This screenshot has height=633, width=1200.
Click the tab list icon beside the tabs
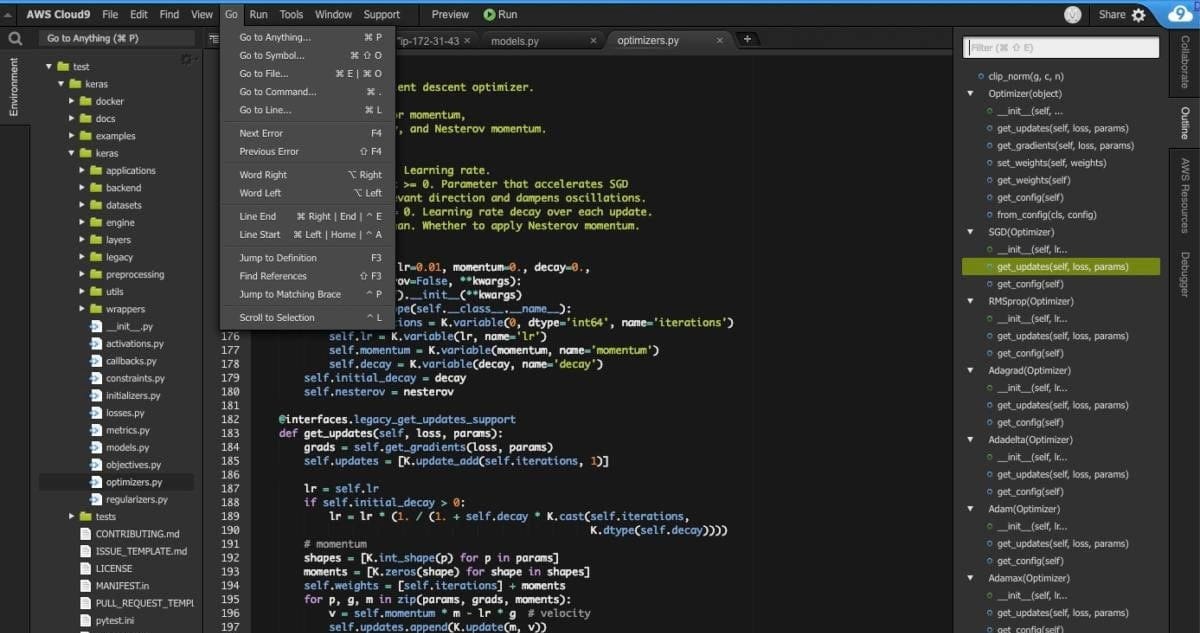(214, 39)
